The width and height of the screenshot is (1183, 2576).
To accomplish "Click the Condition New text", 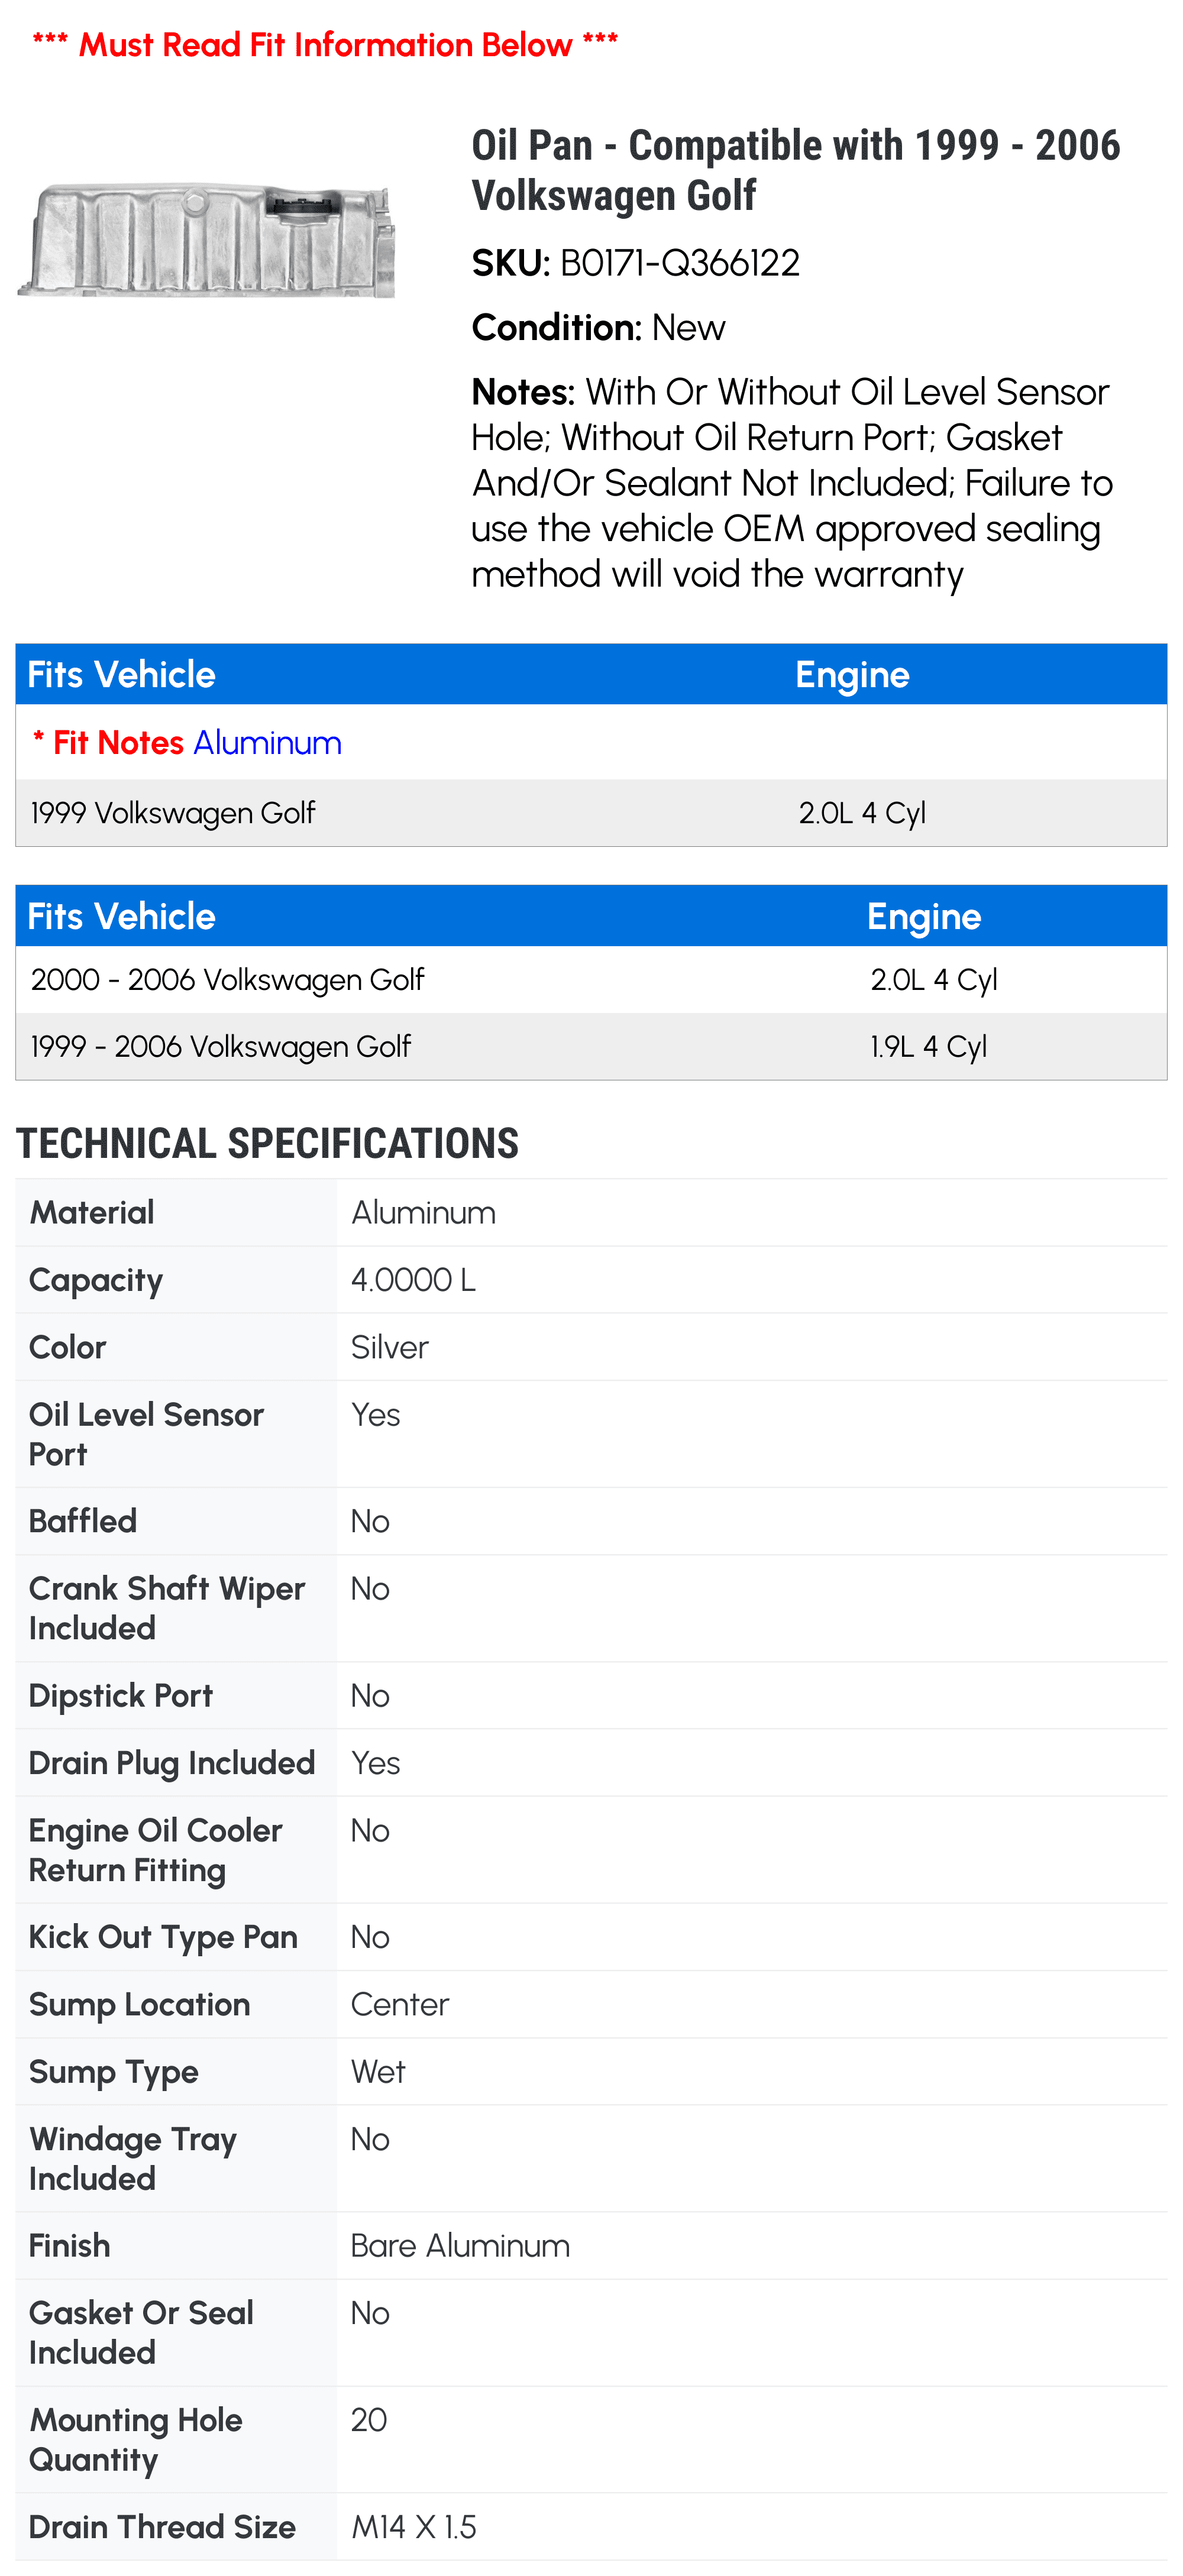I will 598,328.
